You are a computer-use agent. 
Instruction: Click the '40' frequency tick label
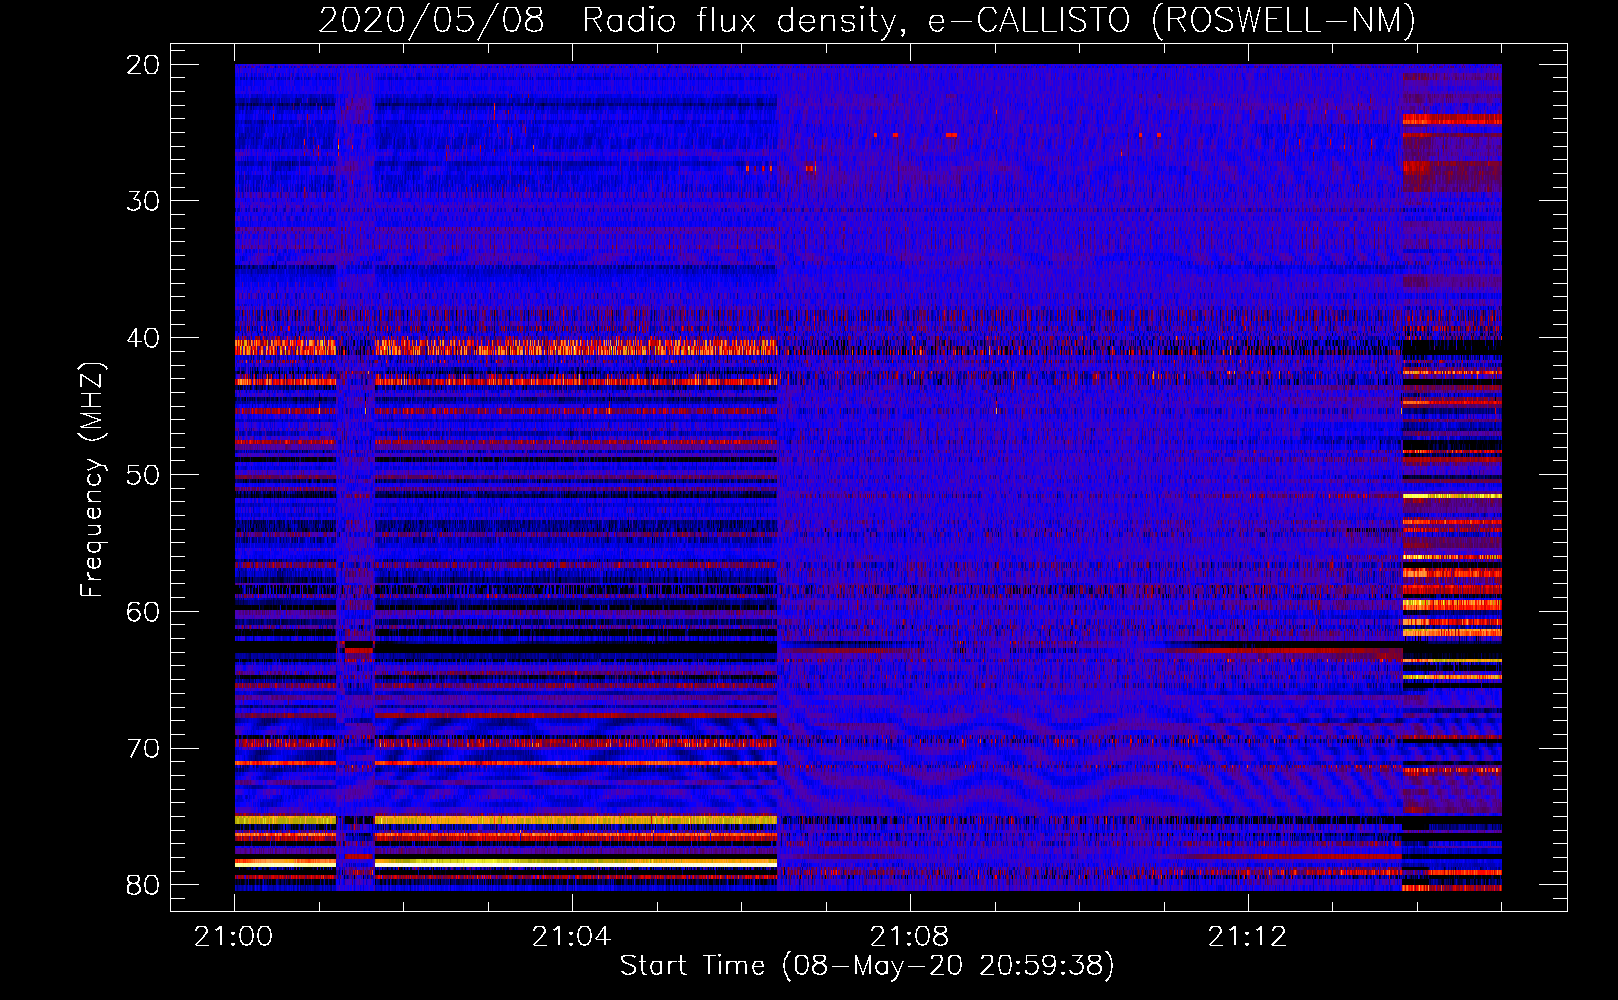pyautogui.click(x=143, y=338)
